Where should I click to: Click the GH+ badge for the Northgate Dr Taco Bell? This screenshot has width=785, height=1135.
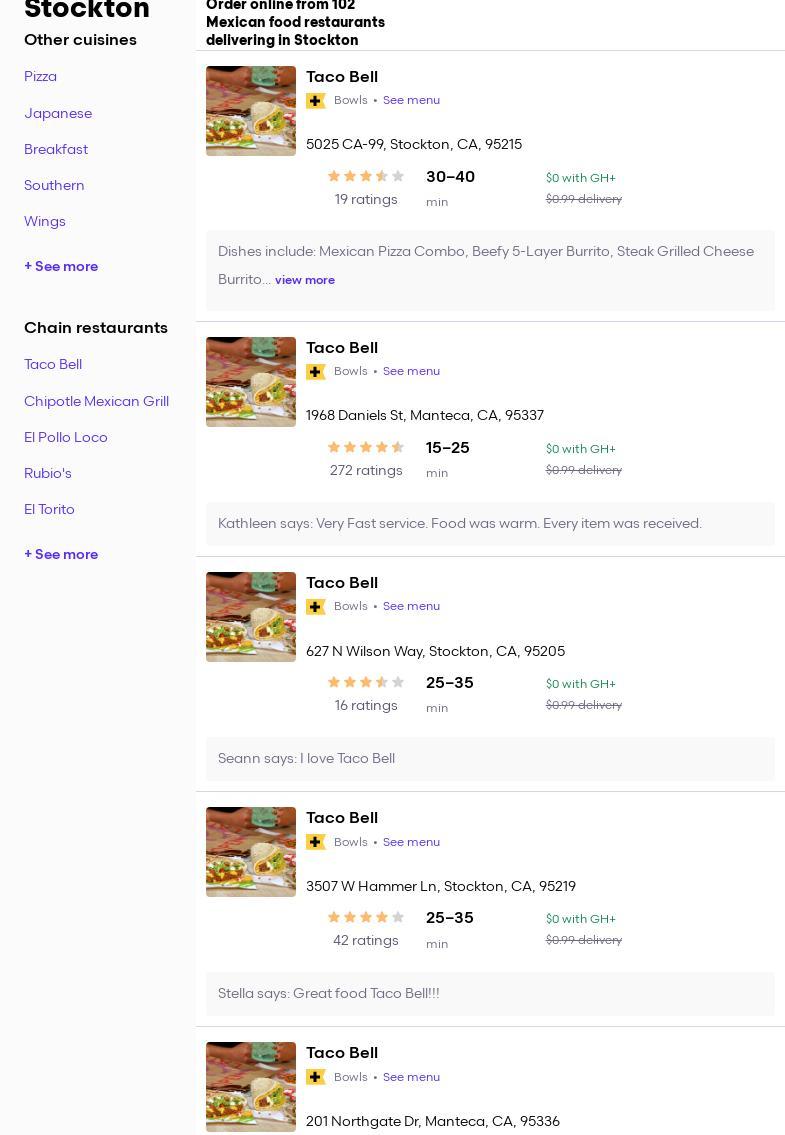316,1077
